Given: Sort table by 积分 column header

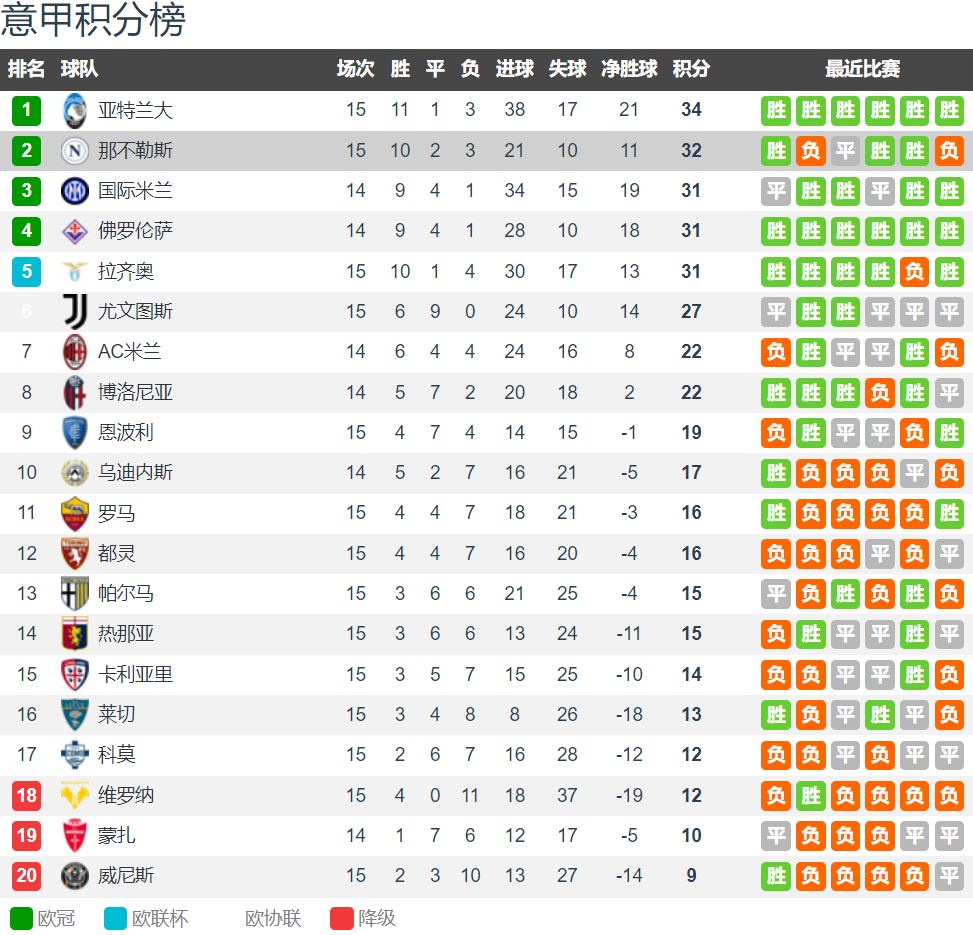Looking at the screenshot, I should click(x=691, y=69).
